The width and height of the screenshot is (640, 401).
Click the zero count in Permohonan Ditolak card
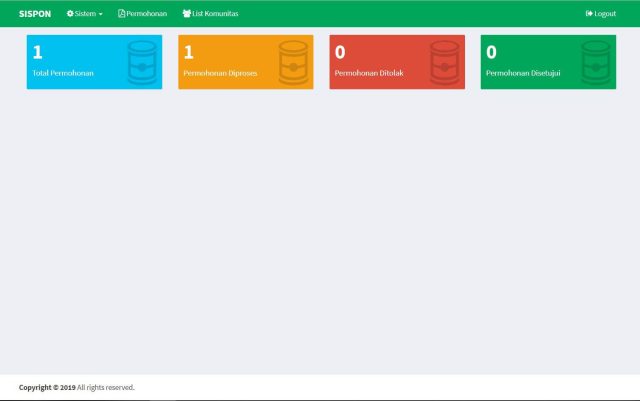[340, 52]
